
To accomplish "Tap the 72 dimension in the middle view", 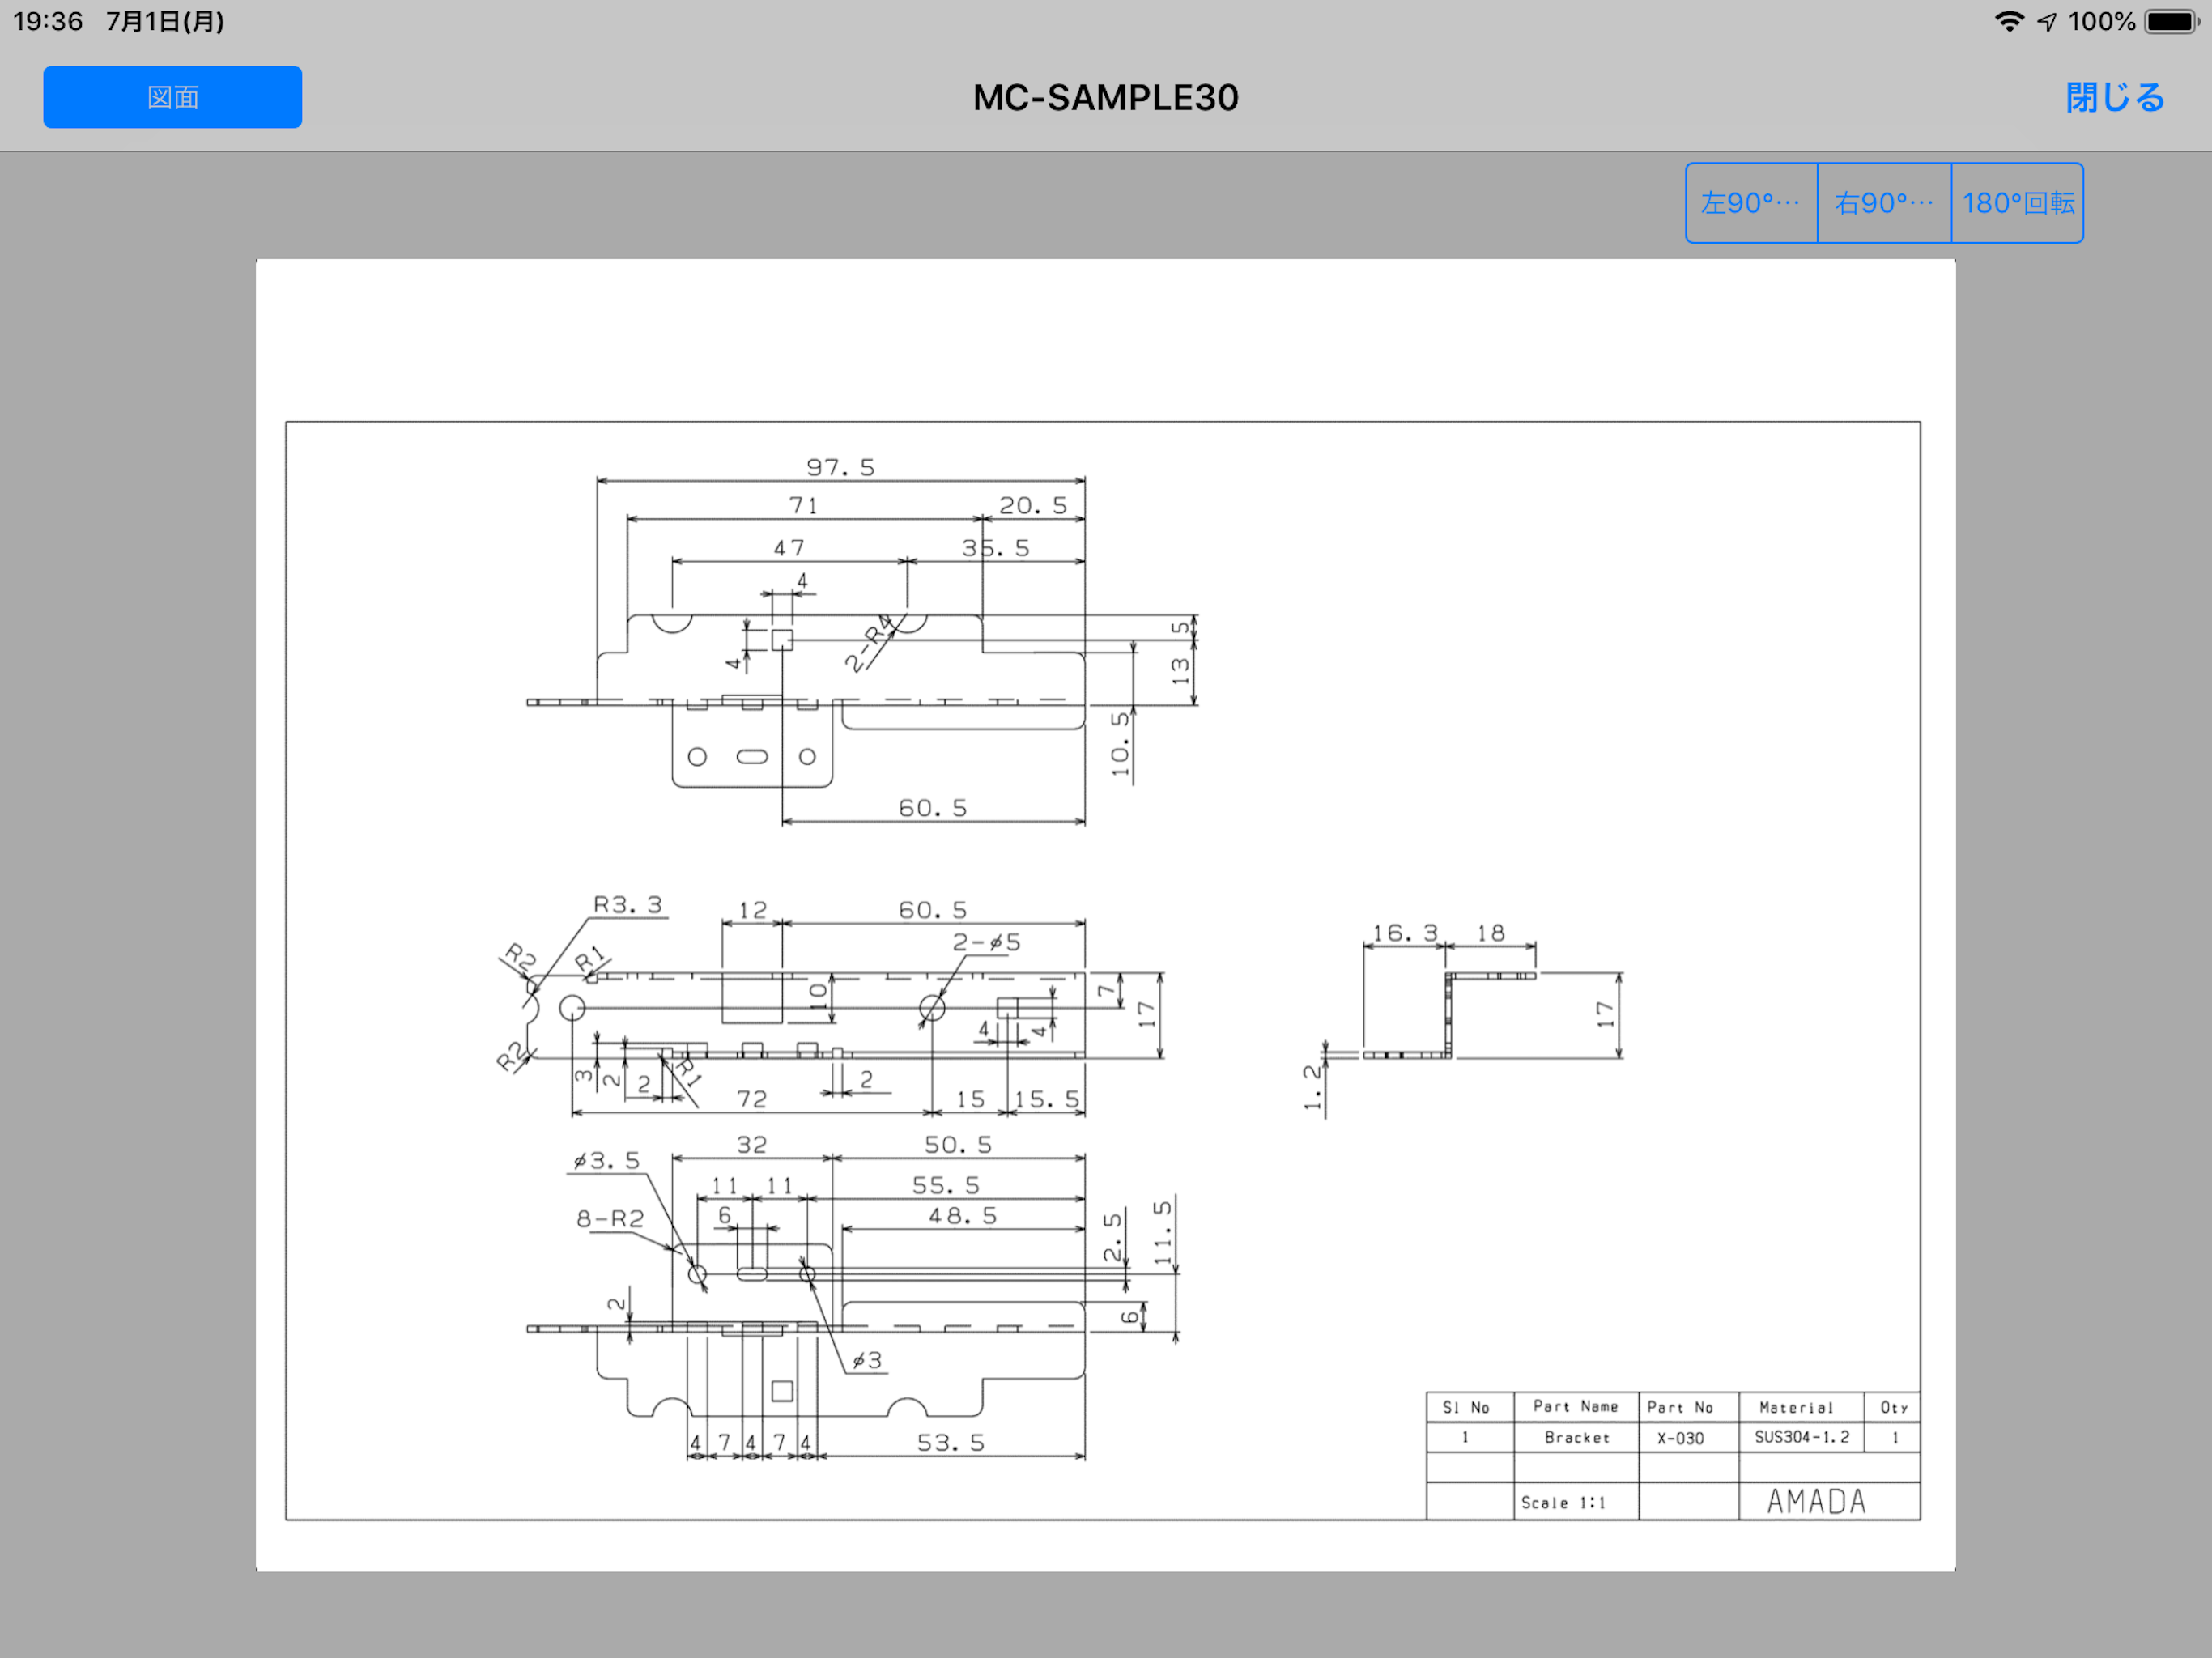I will click(x=752, y=1099).
